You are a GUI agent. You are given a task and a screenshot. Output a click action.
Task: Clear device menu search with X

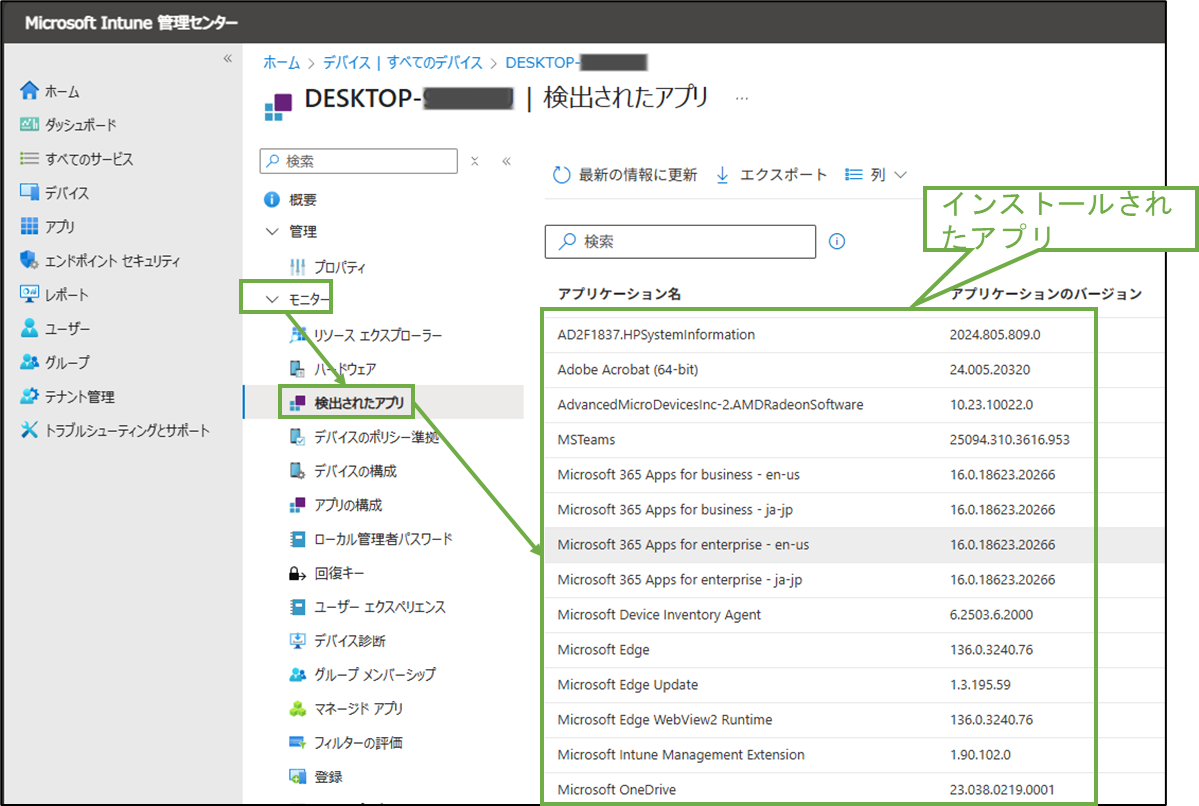tap(475, 161)
